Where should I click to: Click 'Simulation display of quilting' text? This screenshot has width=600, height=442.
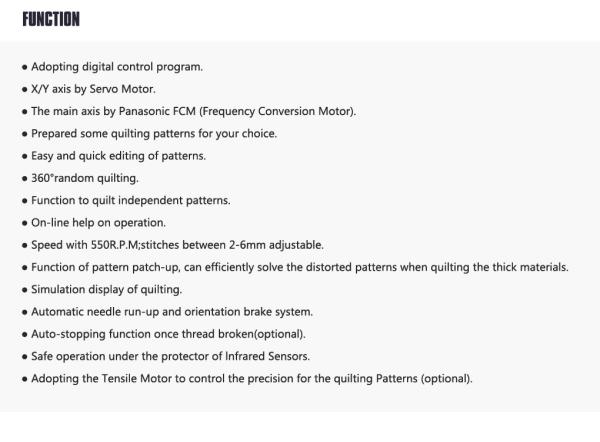click(x=106, y=290)
